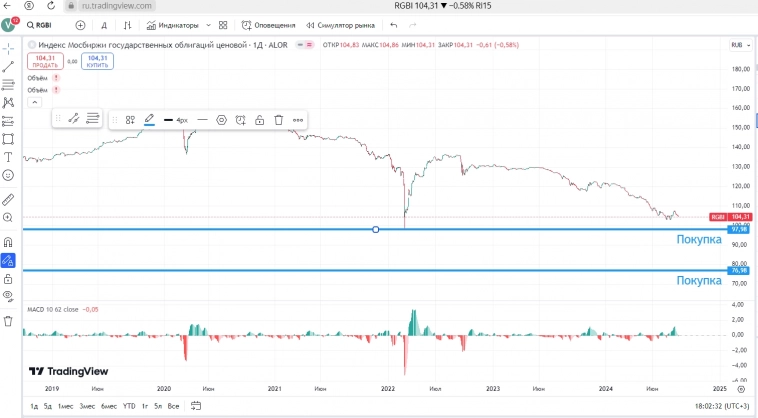Select the 1мес time range
Screen dimensions: 758x418
(65, 406)
